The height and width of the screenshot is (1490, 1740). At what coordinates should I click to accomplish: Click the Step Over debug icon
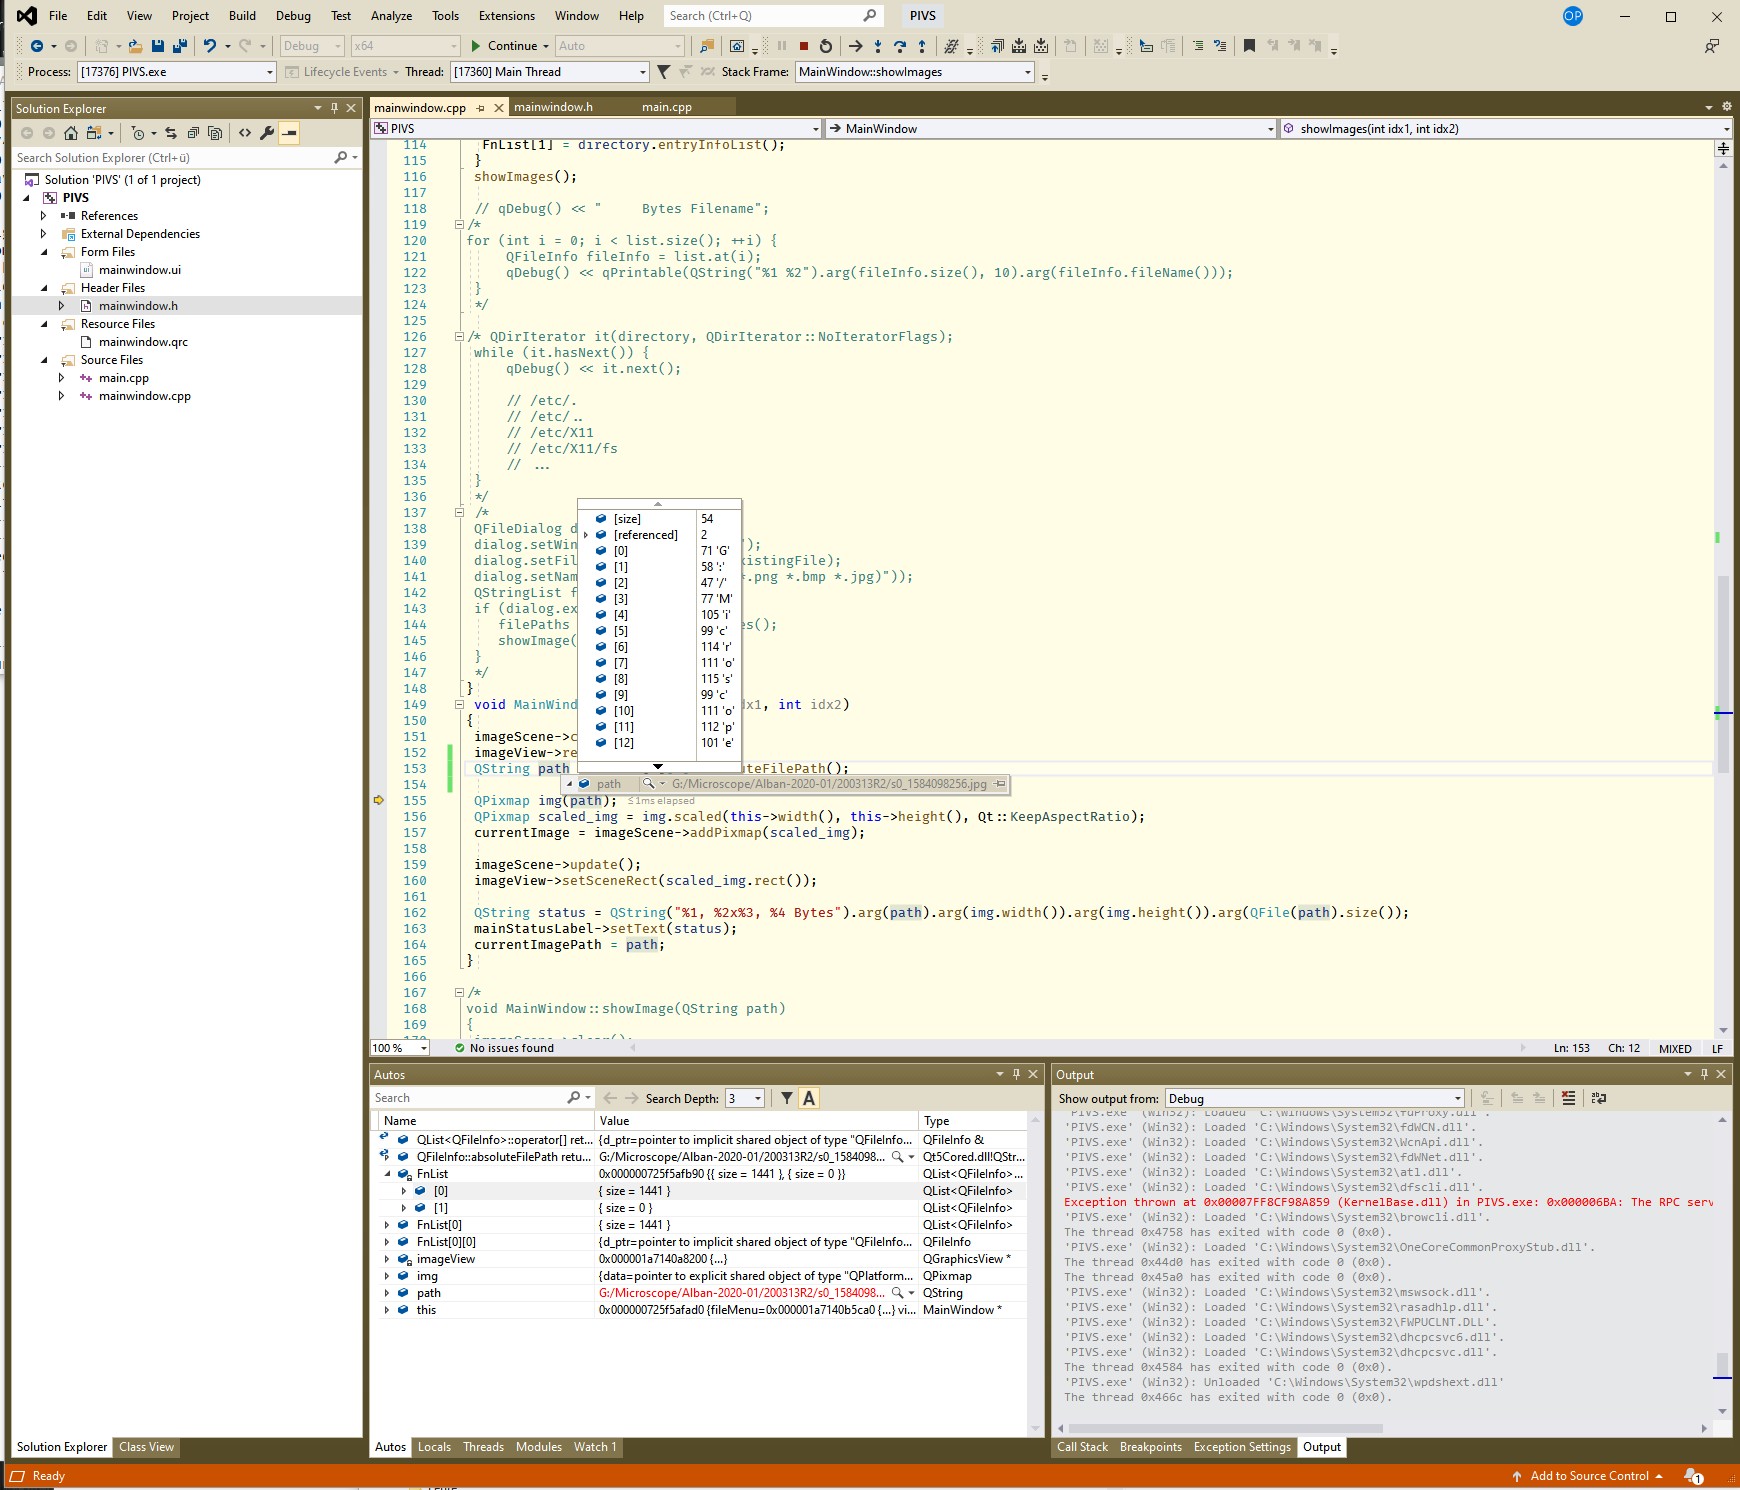pyautogui.click(x=899, y=46)
